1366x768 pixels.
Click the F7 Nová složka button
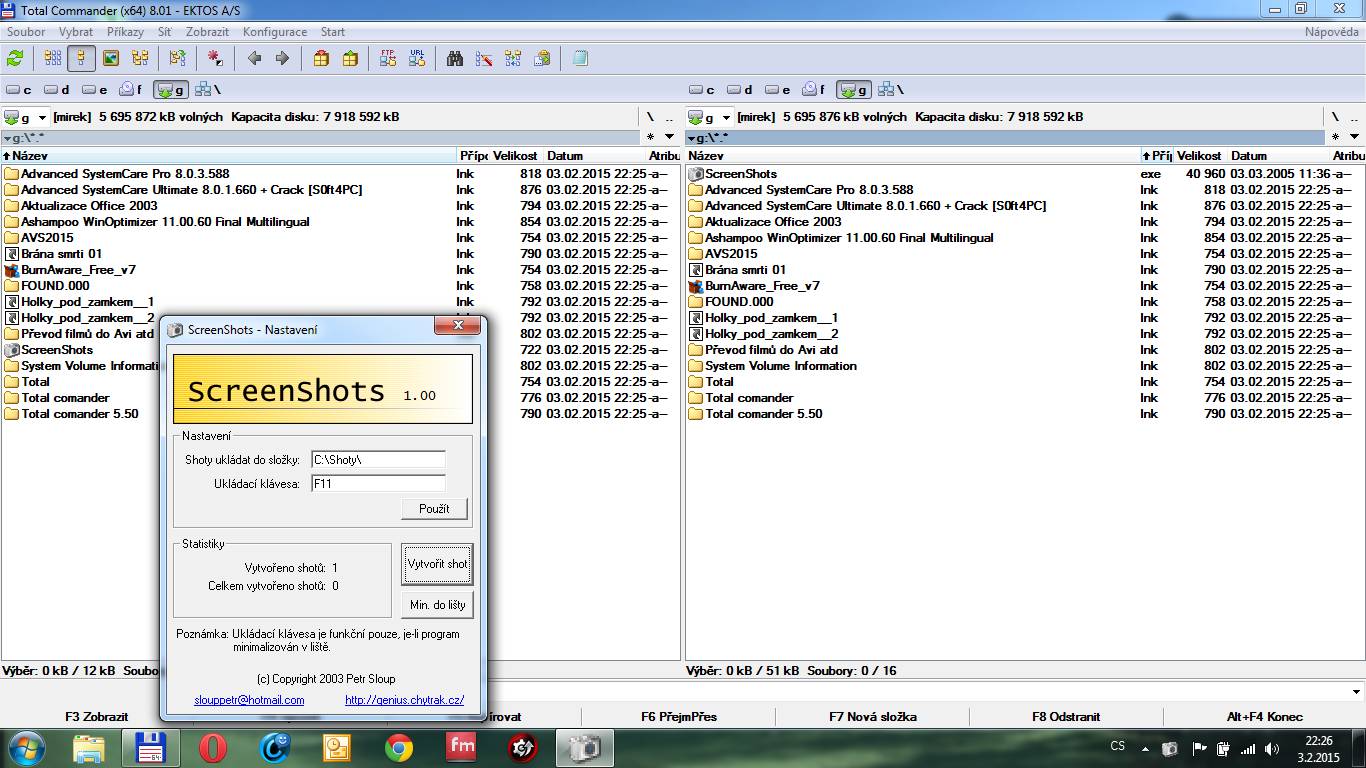click(x=872, y=716)
